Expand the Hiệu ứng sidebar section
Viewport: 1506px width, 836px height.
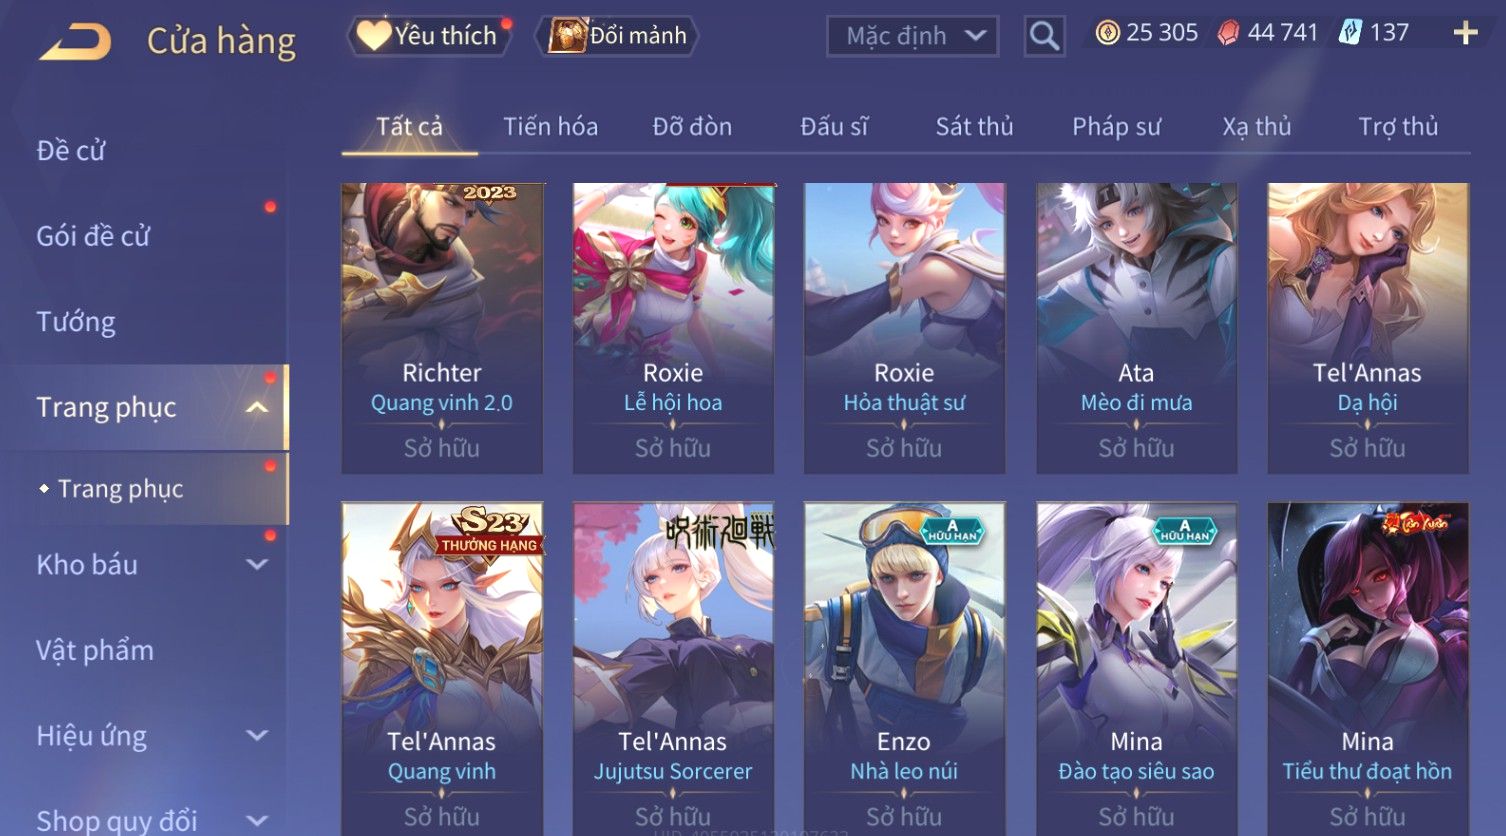(257, 736)
